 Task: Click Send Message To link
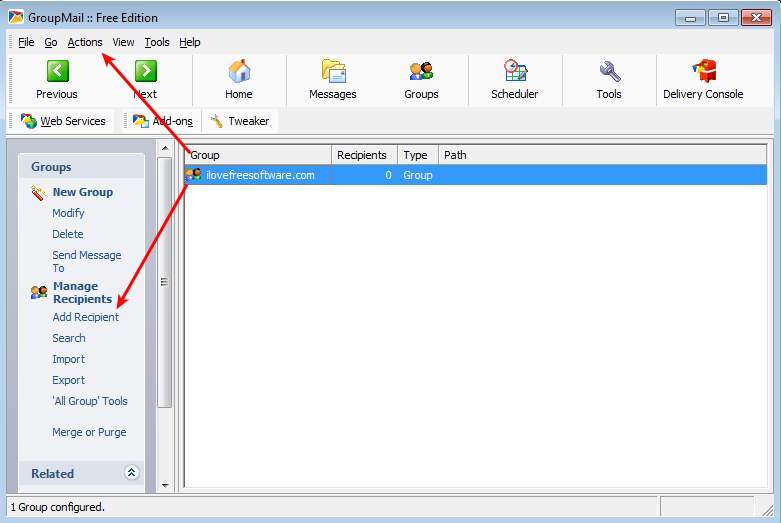click(87, 262)
